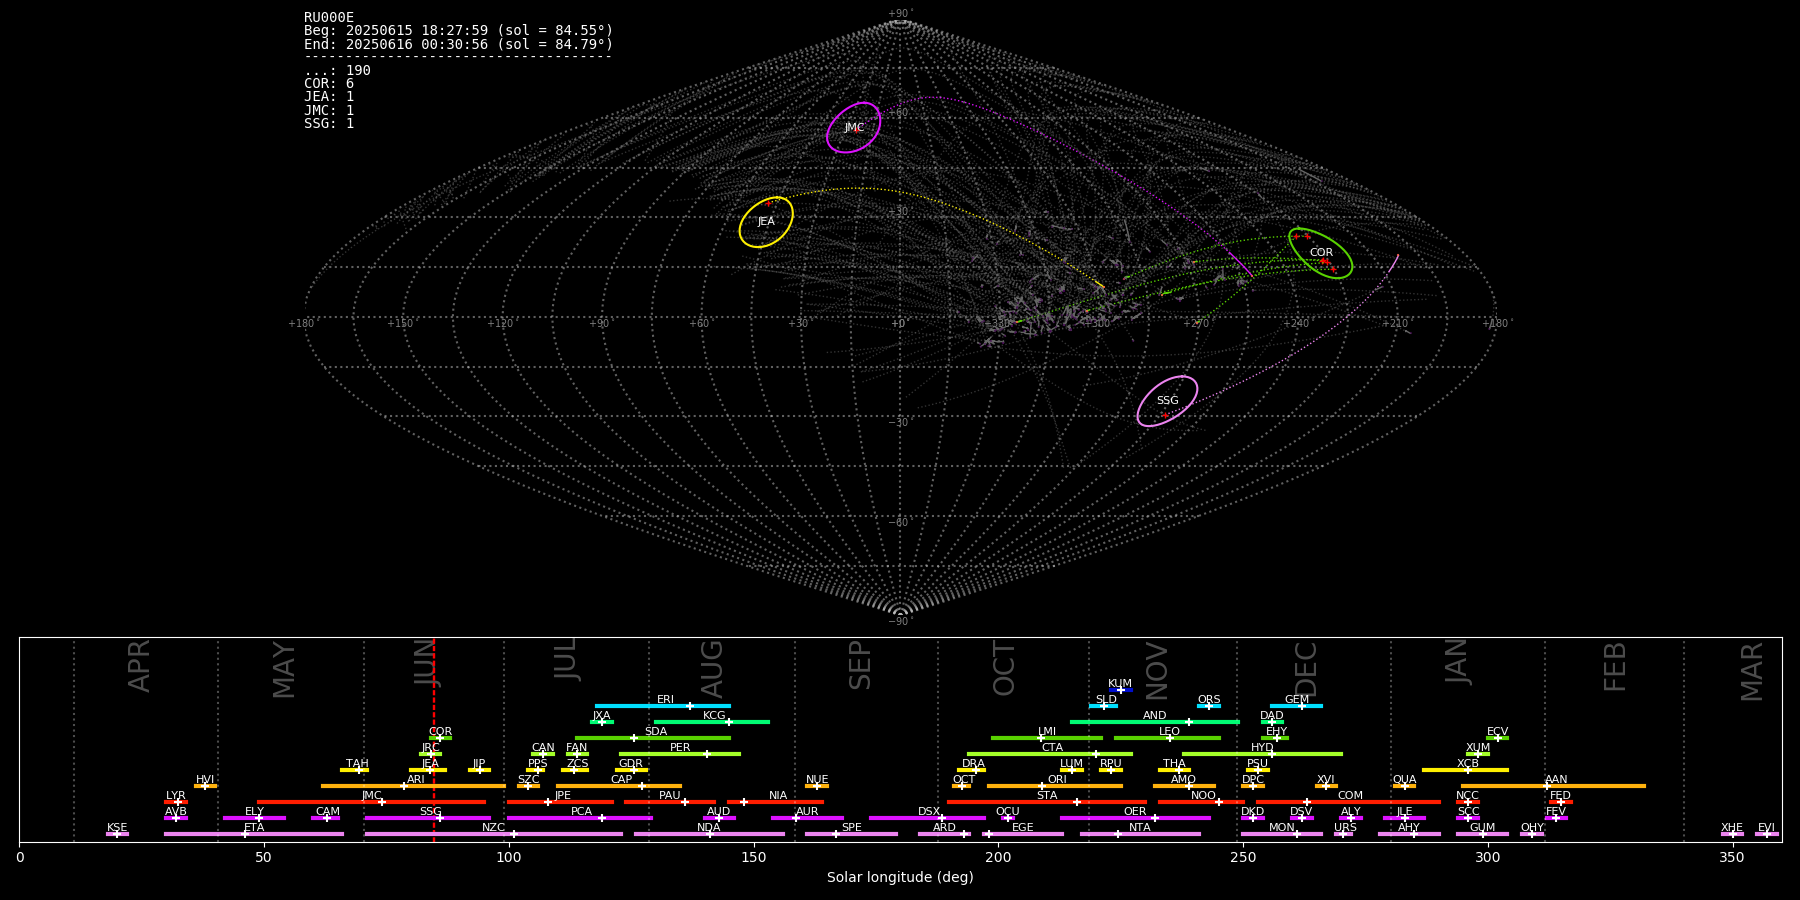
Task: Click the ARI shower label in timeline
Action: point(416,780)
